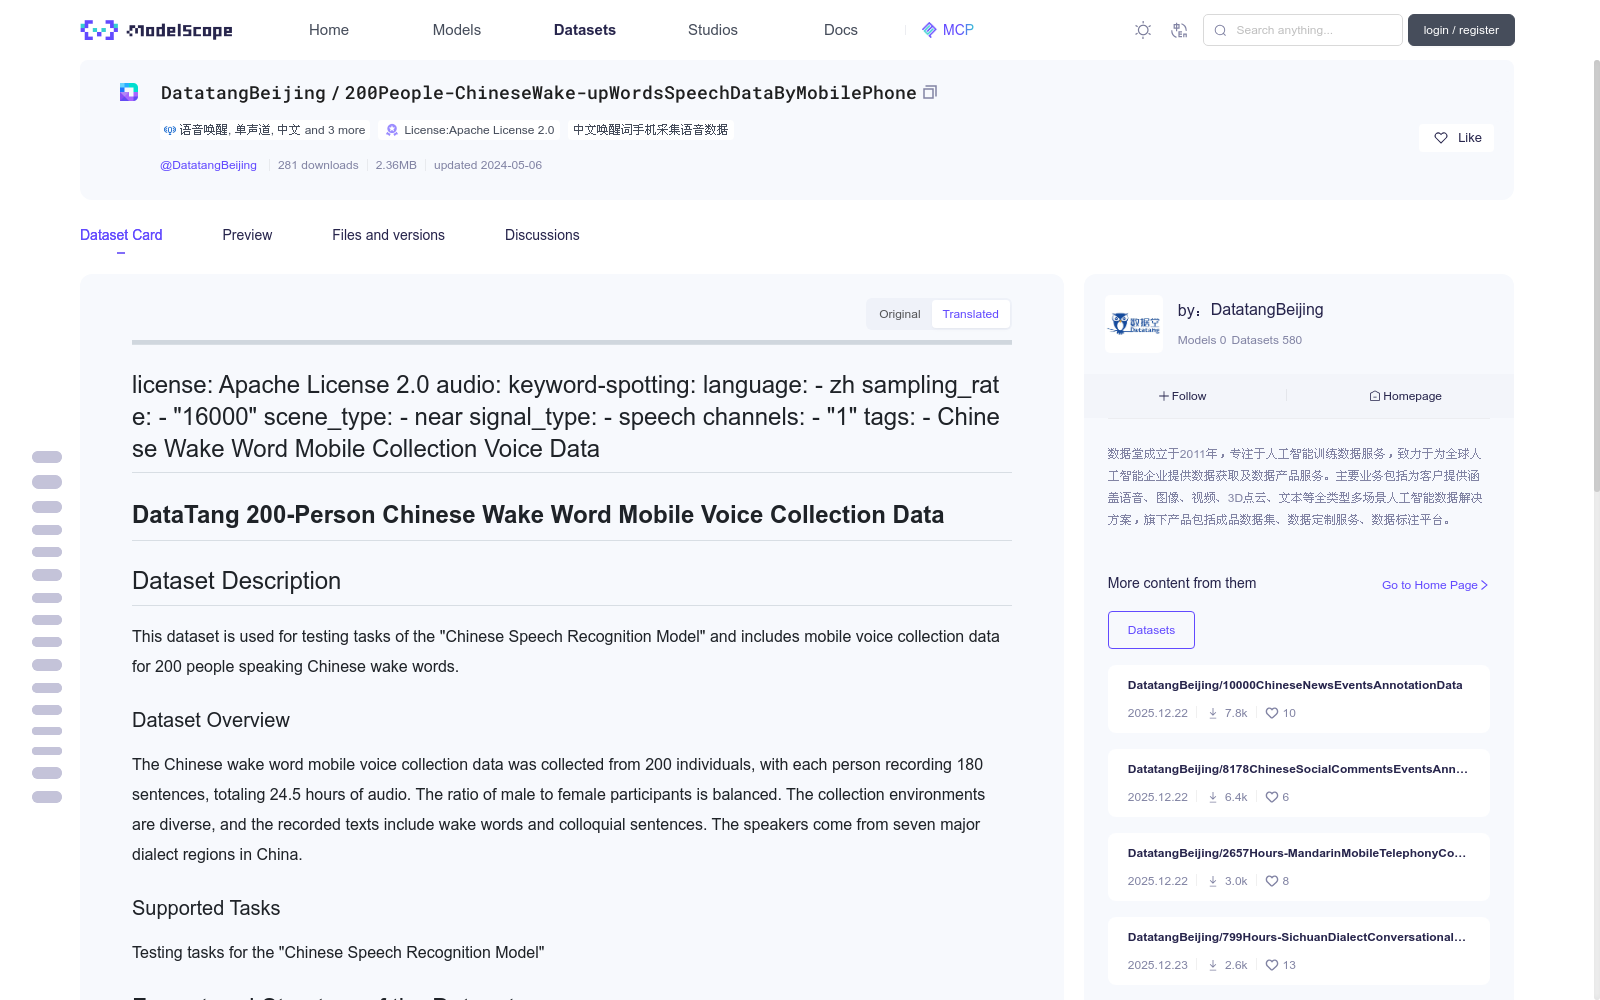
Task: Open the Datasets menu item
Action: (x=585, y=30)
